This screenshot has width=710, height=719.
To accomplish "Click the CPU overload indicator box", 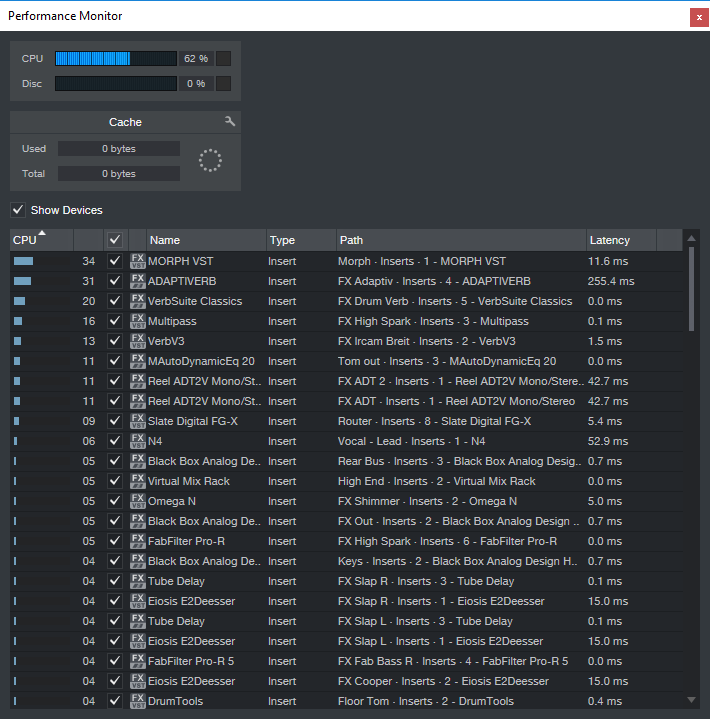I will click(223, 59).
